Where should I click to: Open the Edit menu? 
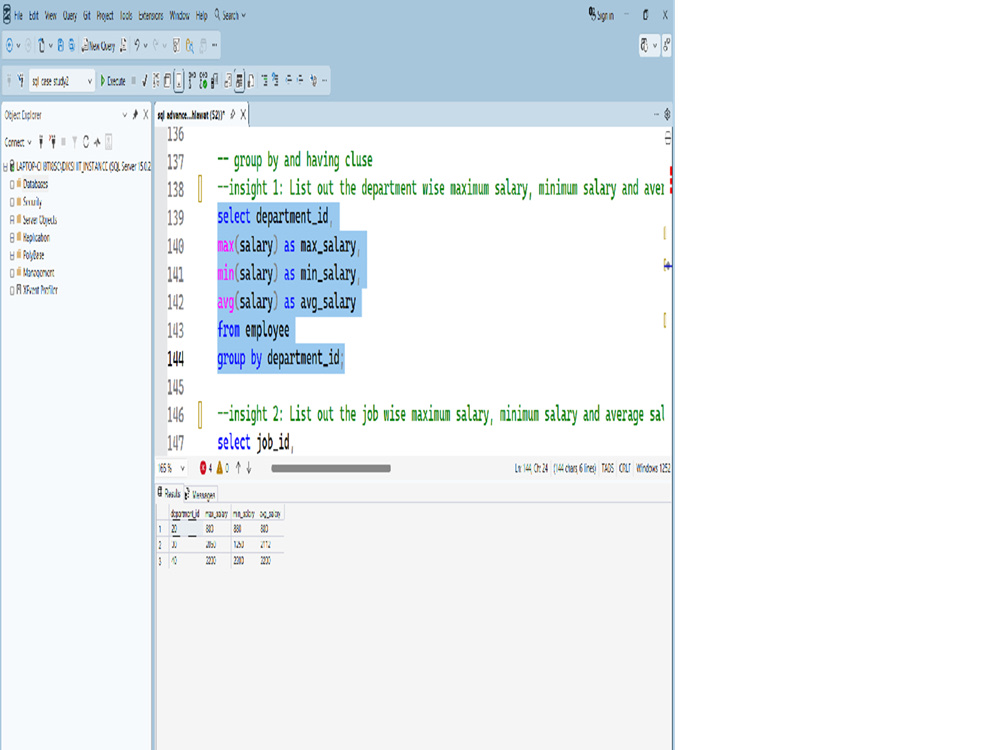tap(34, 15)
